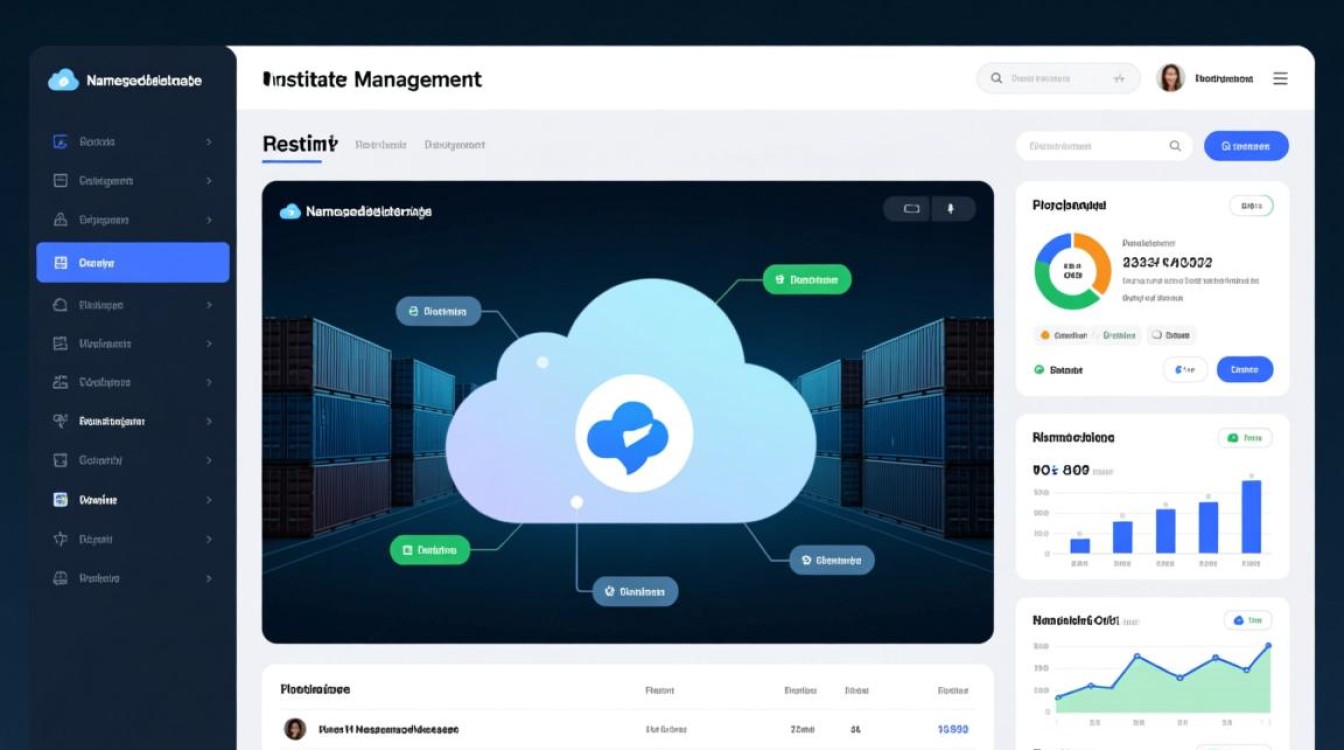Select the highlighted blue sidebar menu item

[133, 263]
